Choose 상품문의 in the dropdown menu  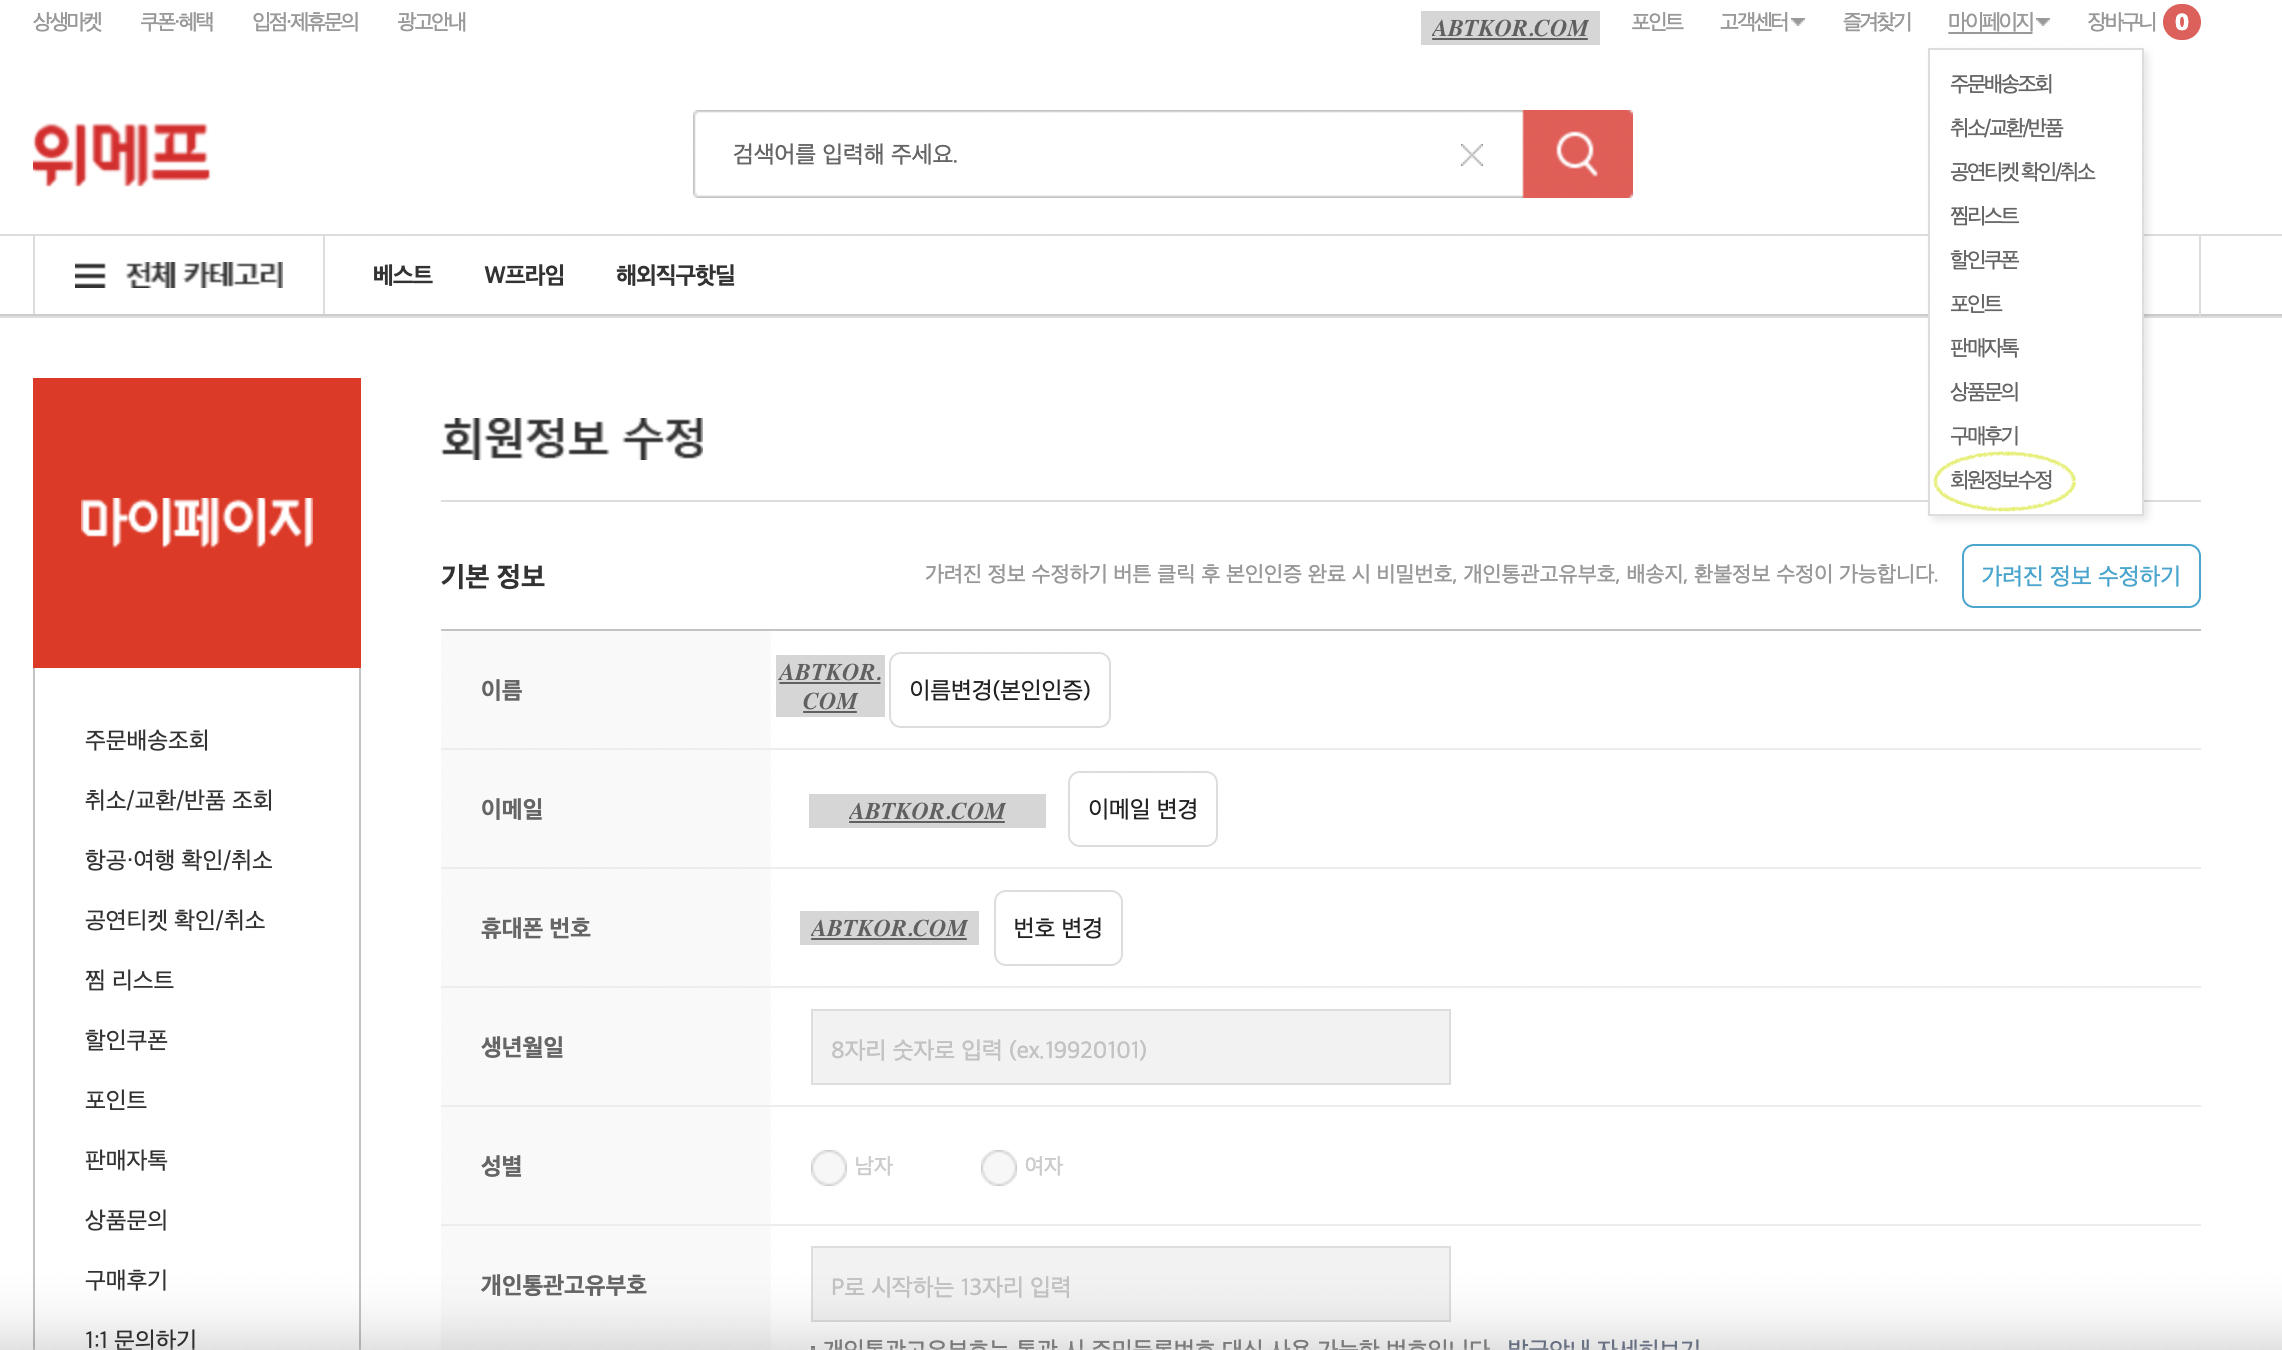(x=1984, y=392)
